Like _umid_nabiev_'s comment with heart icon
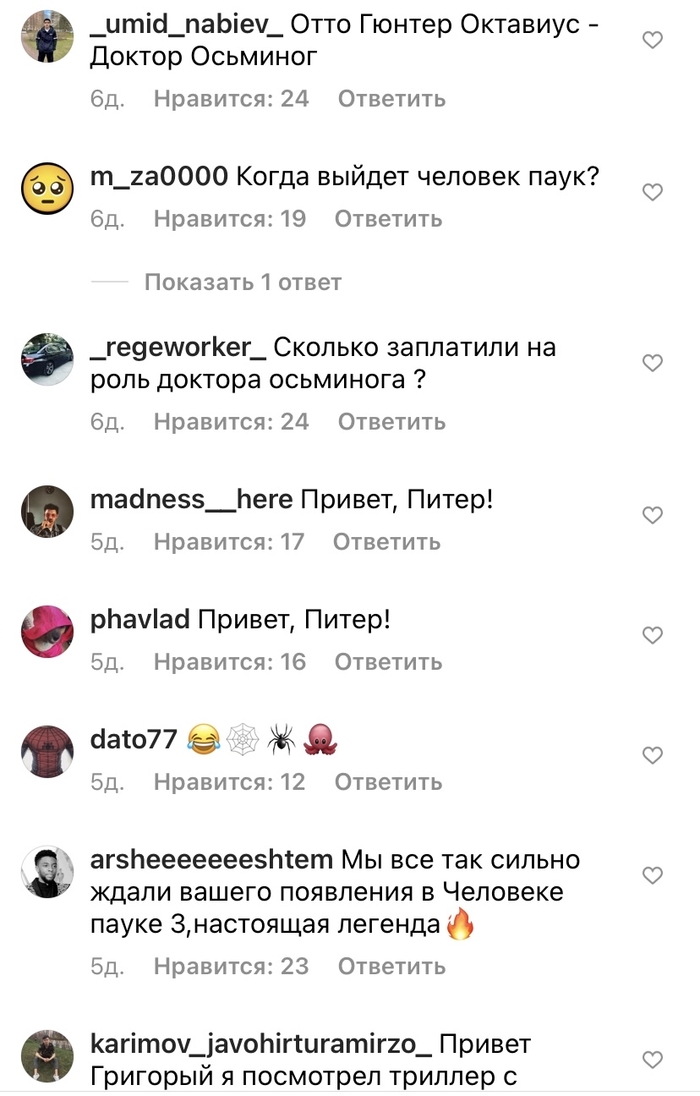This screenshot has height=1096, width=700. [x=652, y=40]
